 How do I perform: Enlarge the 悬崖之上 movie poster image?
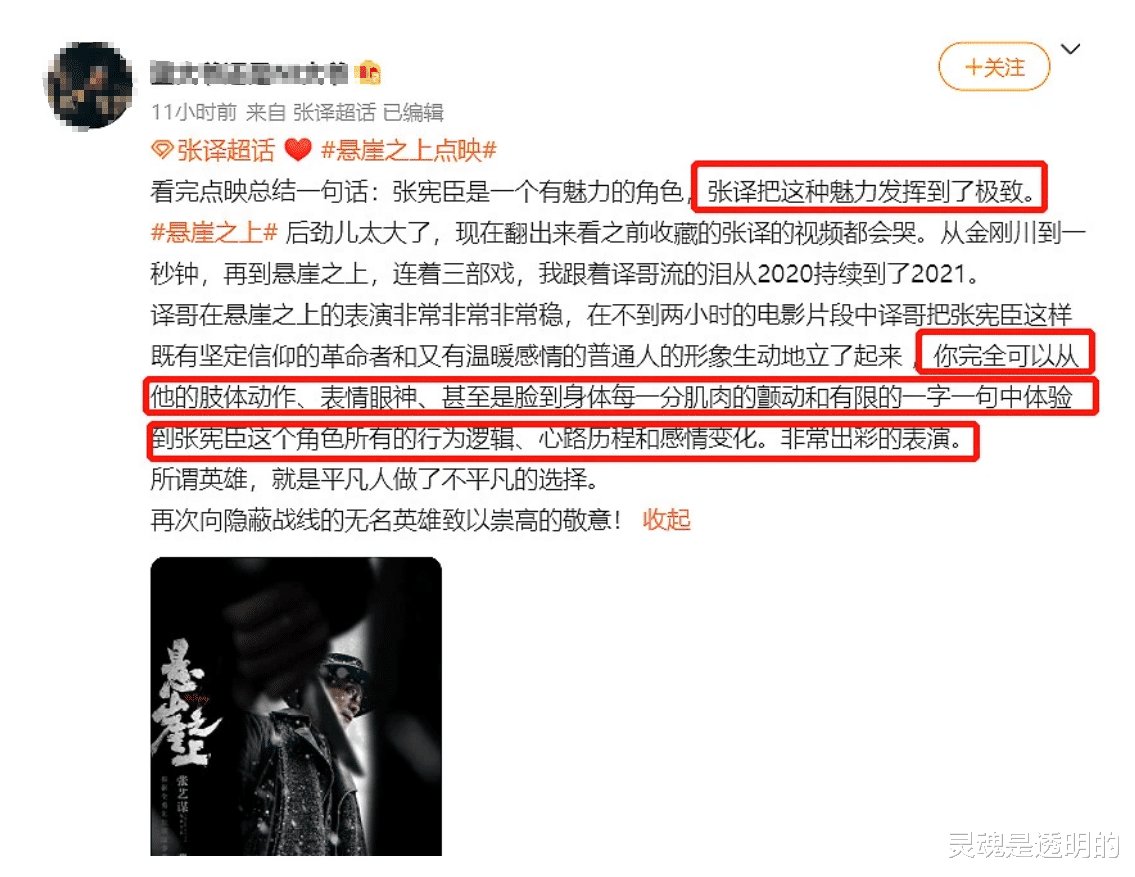coord(296,706)
